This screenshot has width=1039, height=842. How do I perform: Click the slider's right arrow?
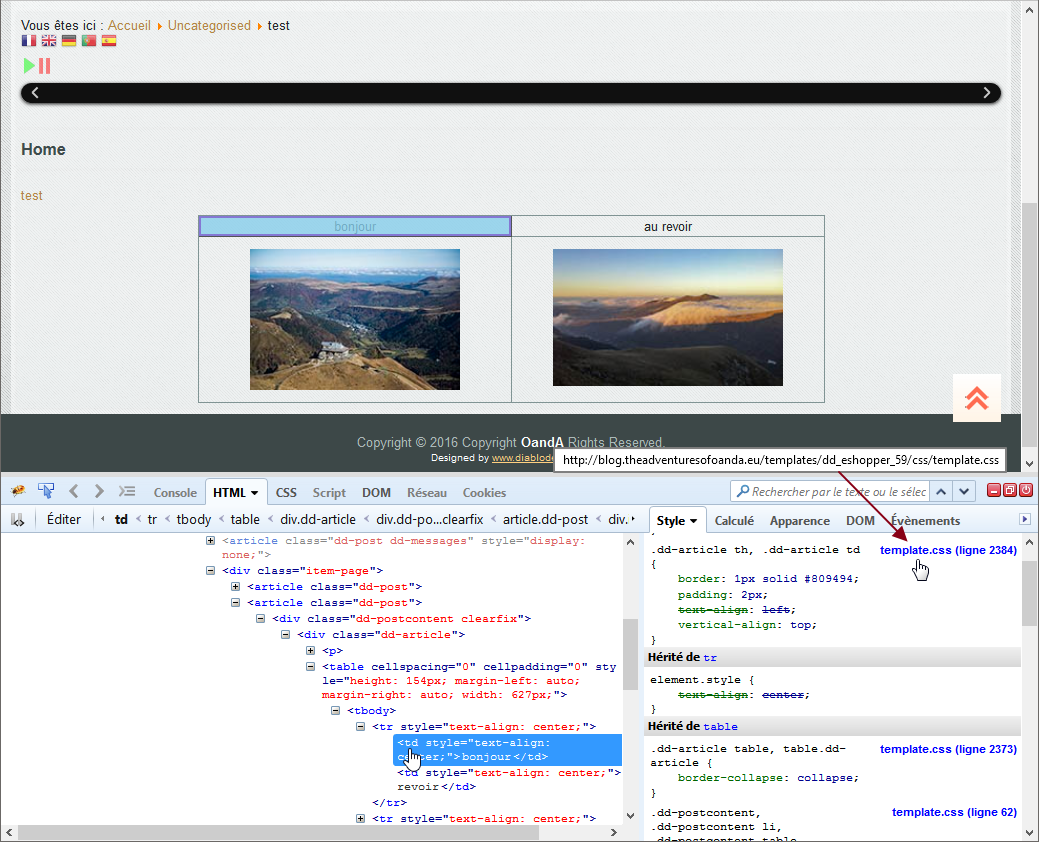[x=987, y=93]
